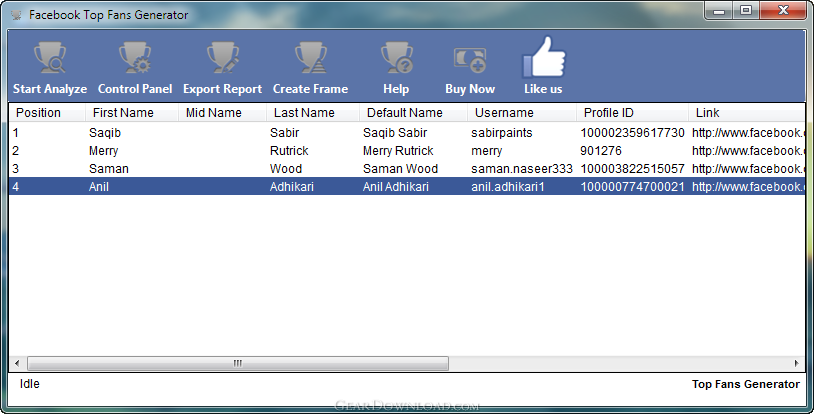Sort by the First Name column header

(x=132, y=113)
